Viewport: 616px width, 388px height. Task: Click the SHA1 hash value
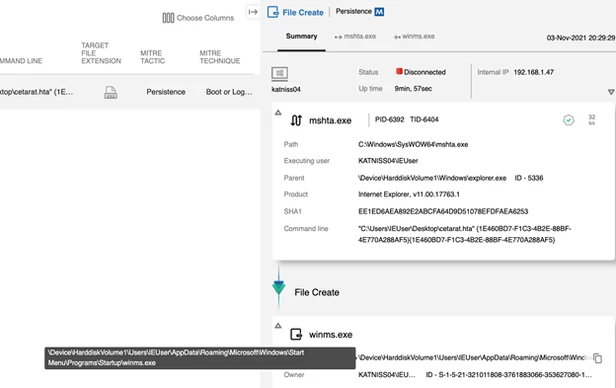pyautogui.click(x=443, y=212)
